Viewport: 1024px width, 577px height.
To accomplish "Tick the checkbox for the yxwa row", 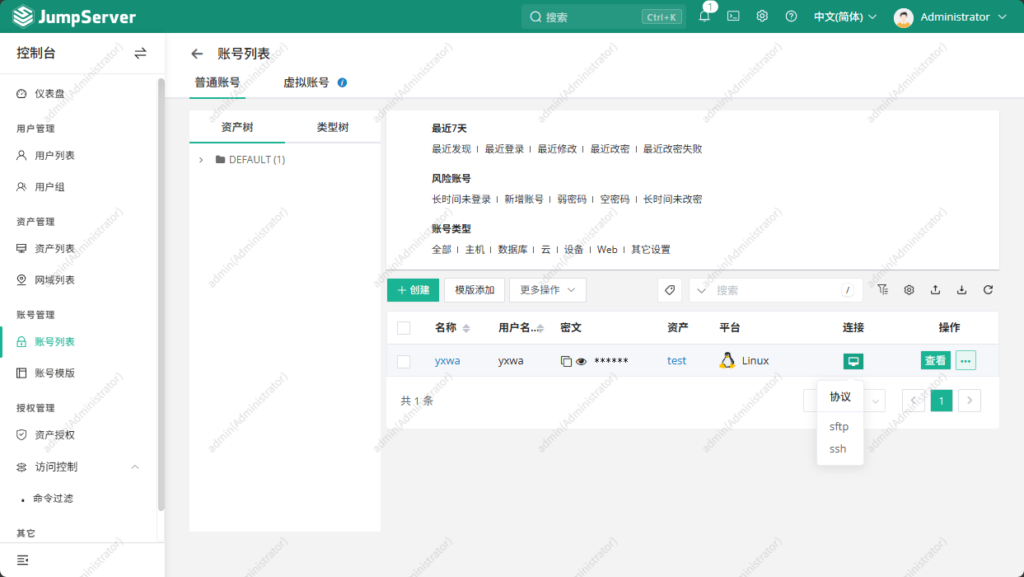I will coord(404,361).
